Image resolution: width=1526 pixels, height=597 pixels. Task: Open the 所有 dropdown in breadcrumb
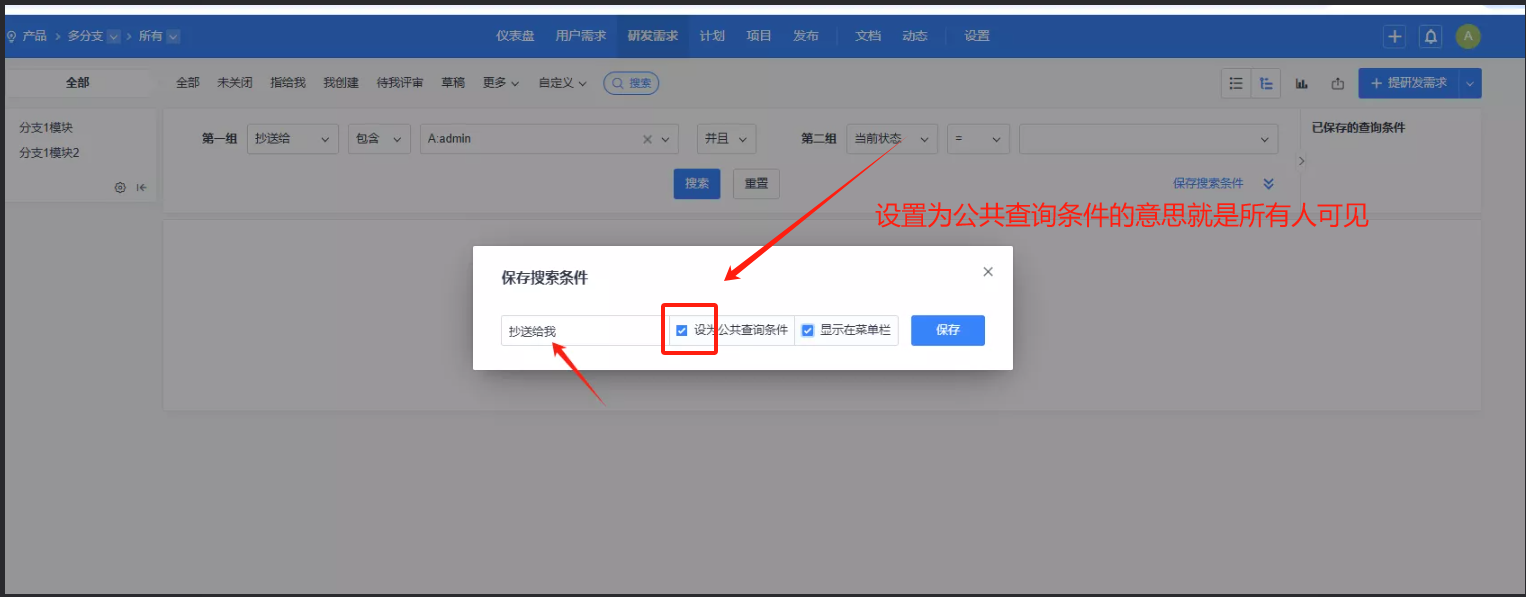click(173, 36)
